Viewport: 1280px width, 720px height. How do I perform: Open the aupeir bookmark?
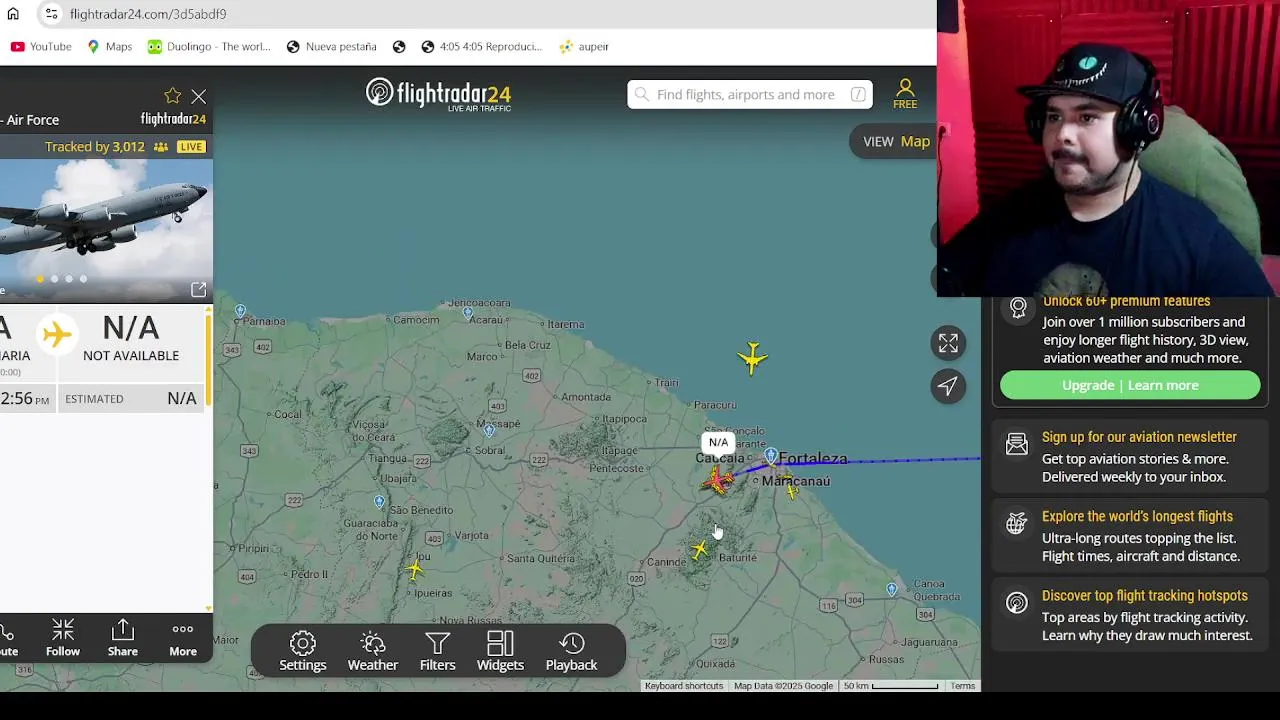coord(584,46)
